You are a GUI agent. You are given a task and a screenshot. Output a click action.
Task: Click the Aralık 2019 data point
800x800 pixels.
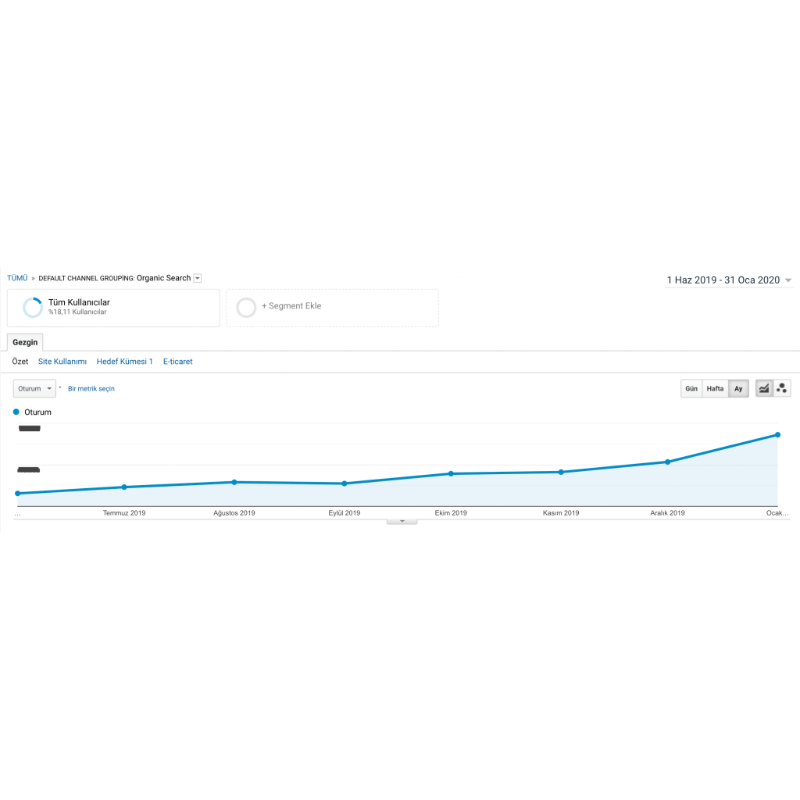[667, 462]
